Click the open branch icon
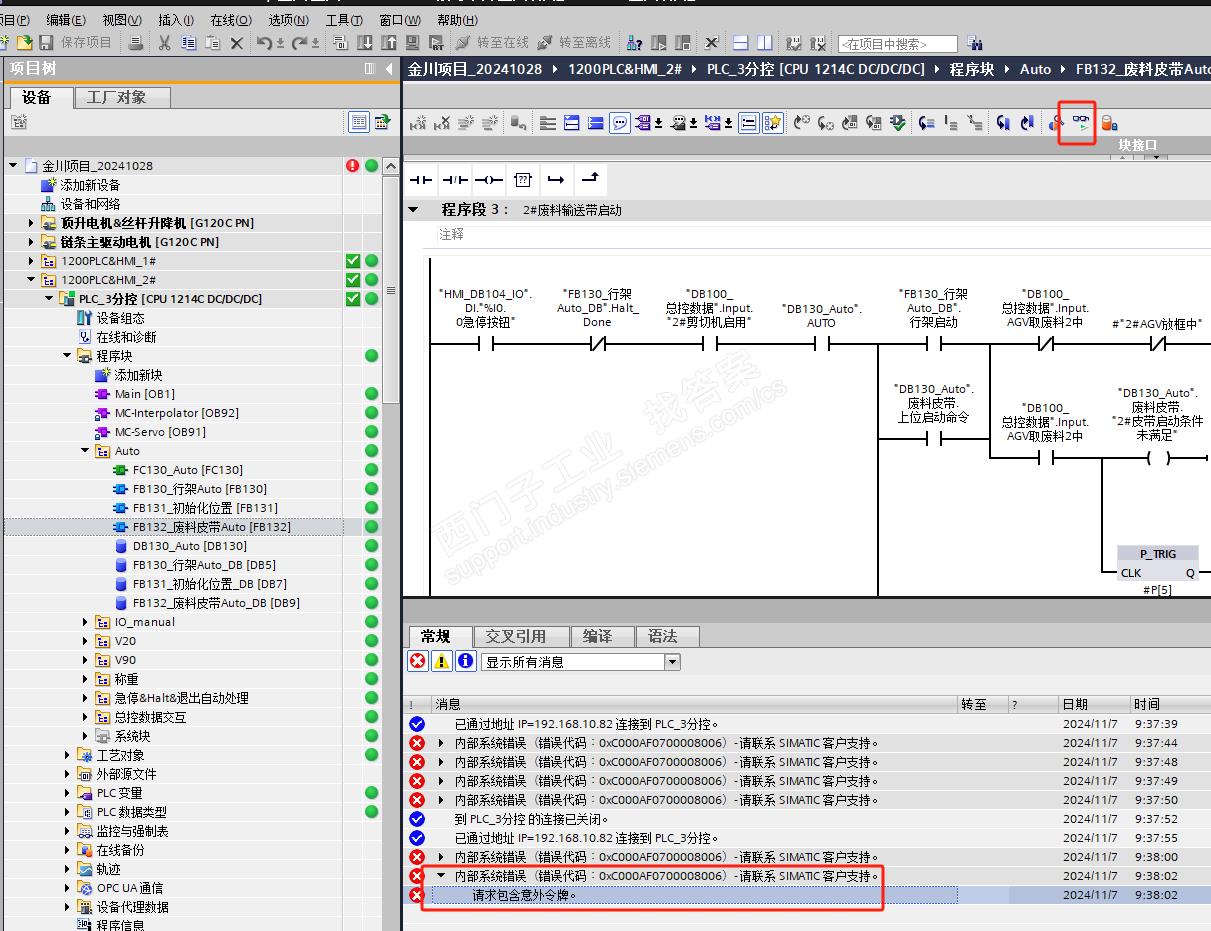 click(x=556, y=180)
